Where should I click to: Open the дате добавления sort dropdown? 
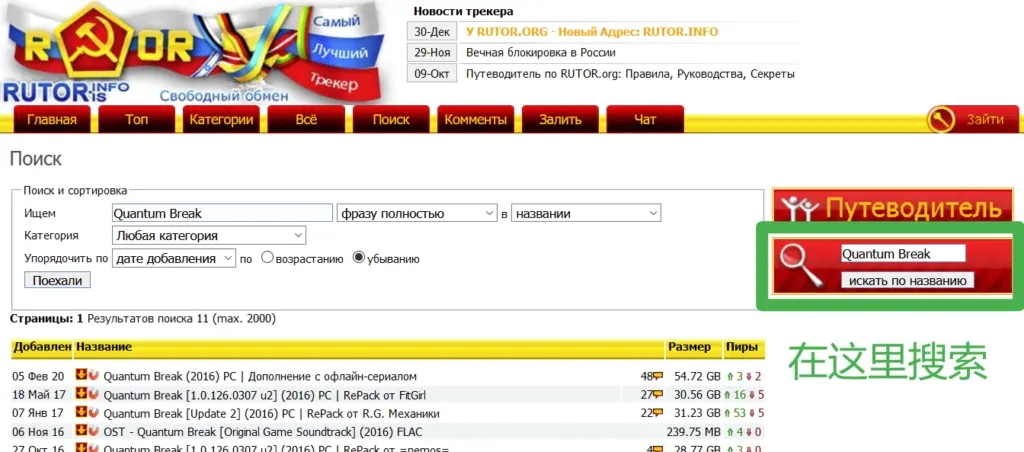(174, 258)
